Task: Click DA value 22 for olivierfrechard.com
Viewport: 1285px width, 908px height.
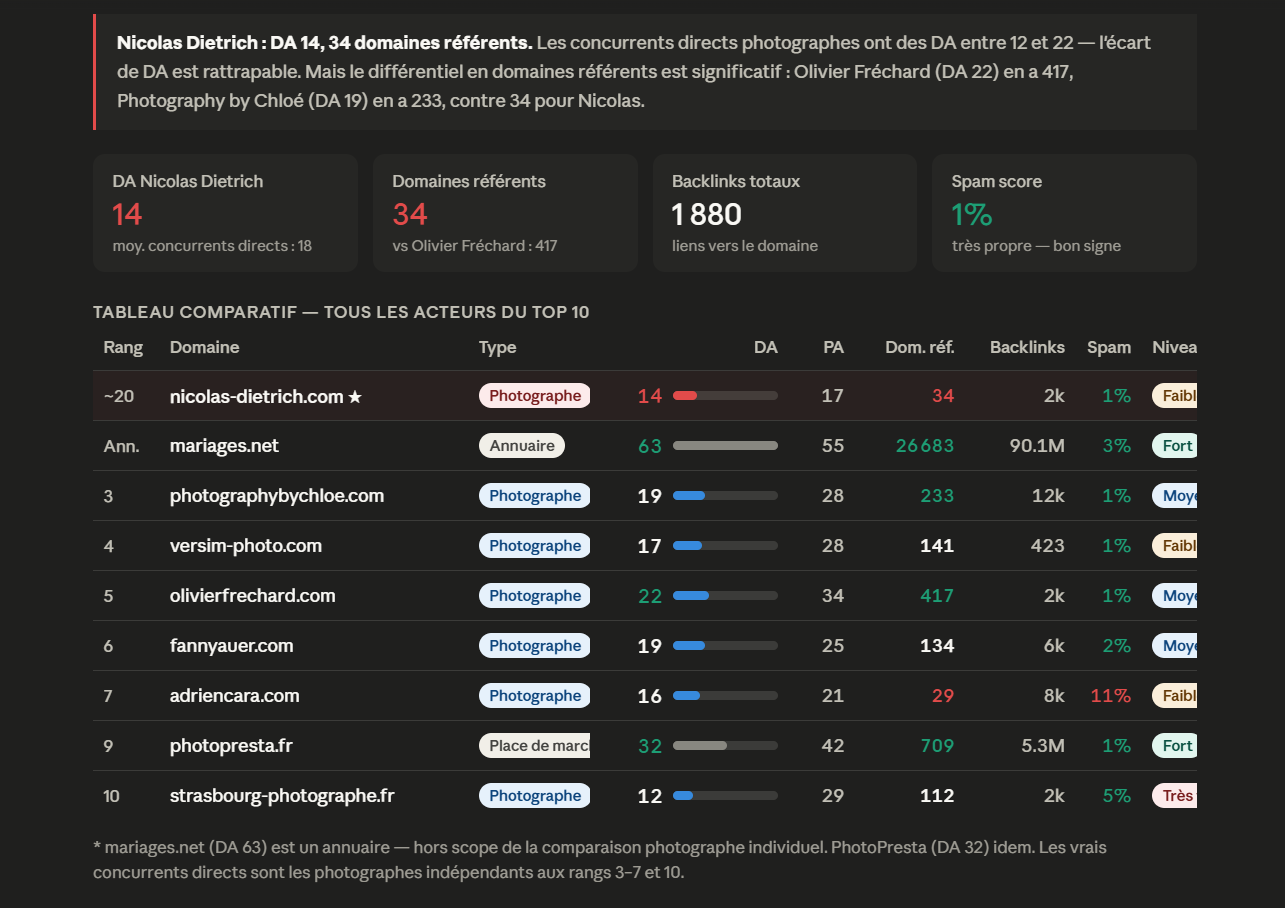Action: [650, 596]
